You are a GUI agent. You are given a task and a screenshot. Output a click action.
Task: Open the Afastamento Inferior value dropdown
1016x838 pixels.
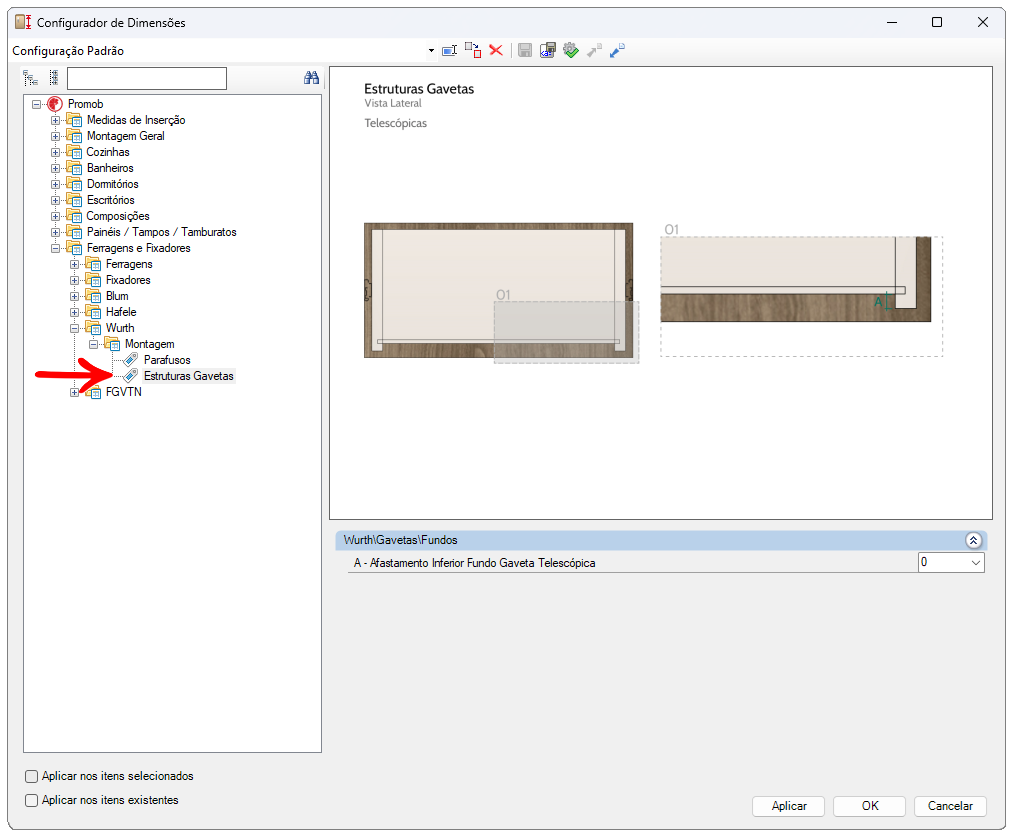click(976, 563)
